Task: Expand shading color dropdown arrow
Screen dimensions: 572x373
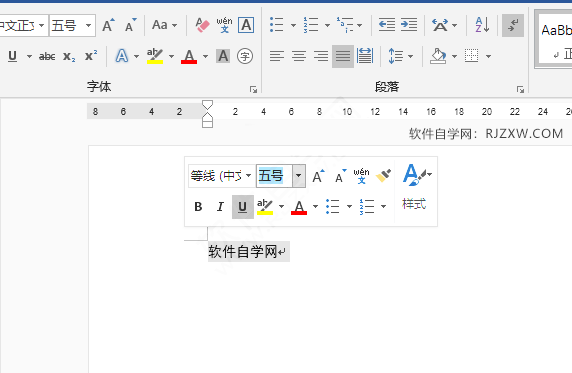Action: pos(454,57)
